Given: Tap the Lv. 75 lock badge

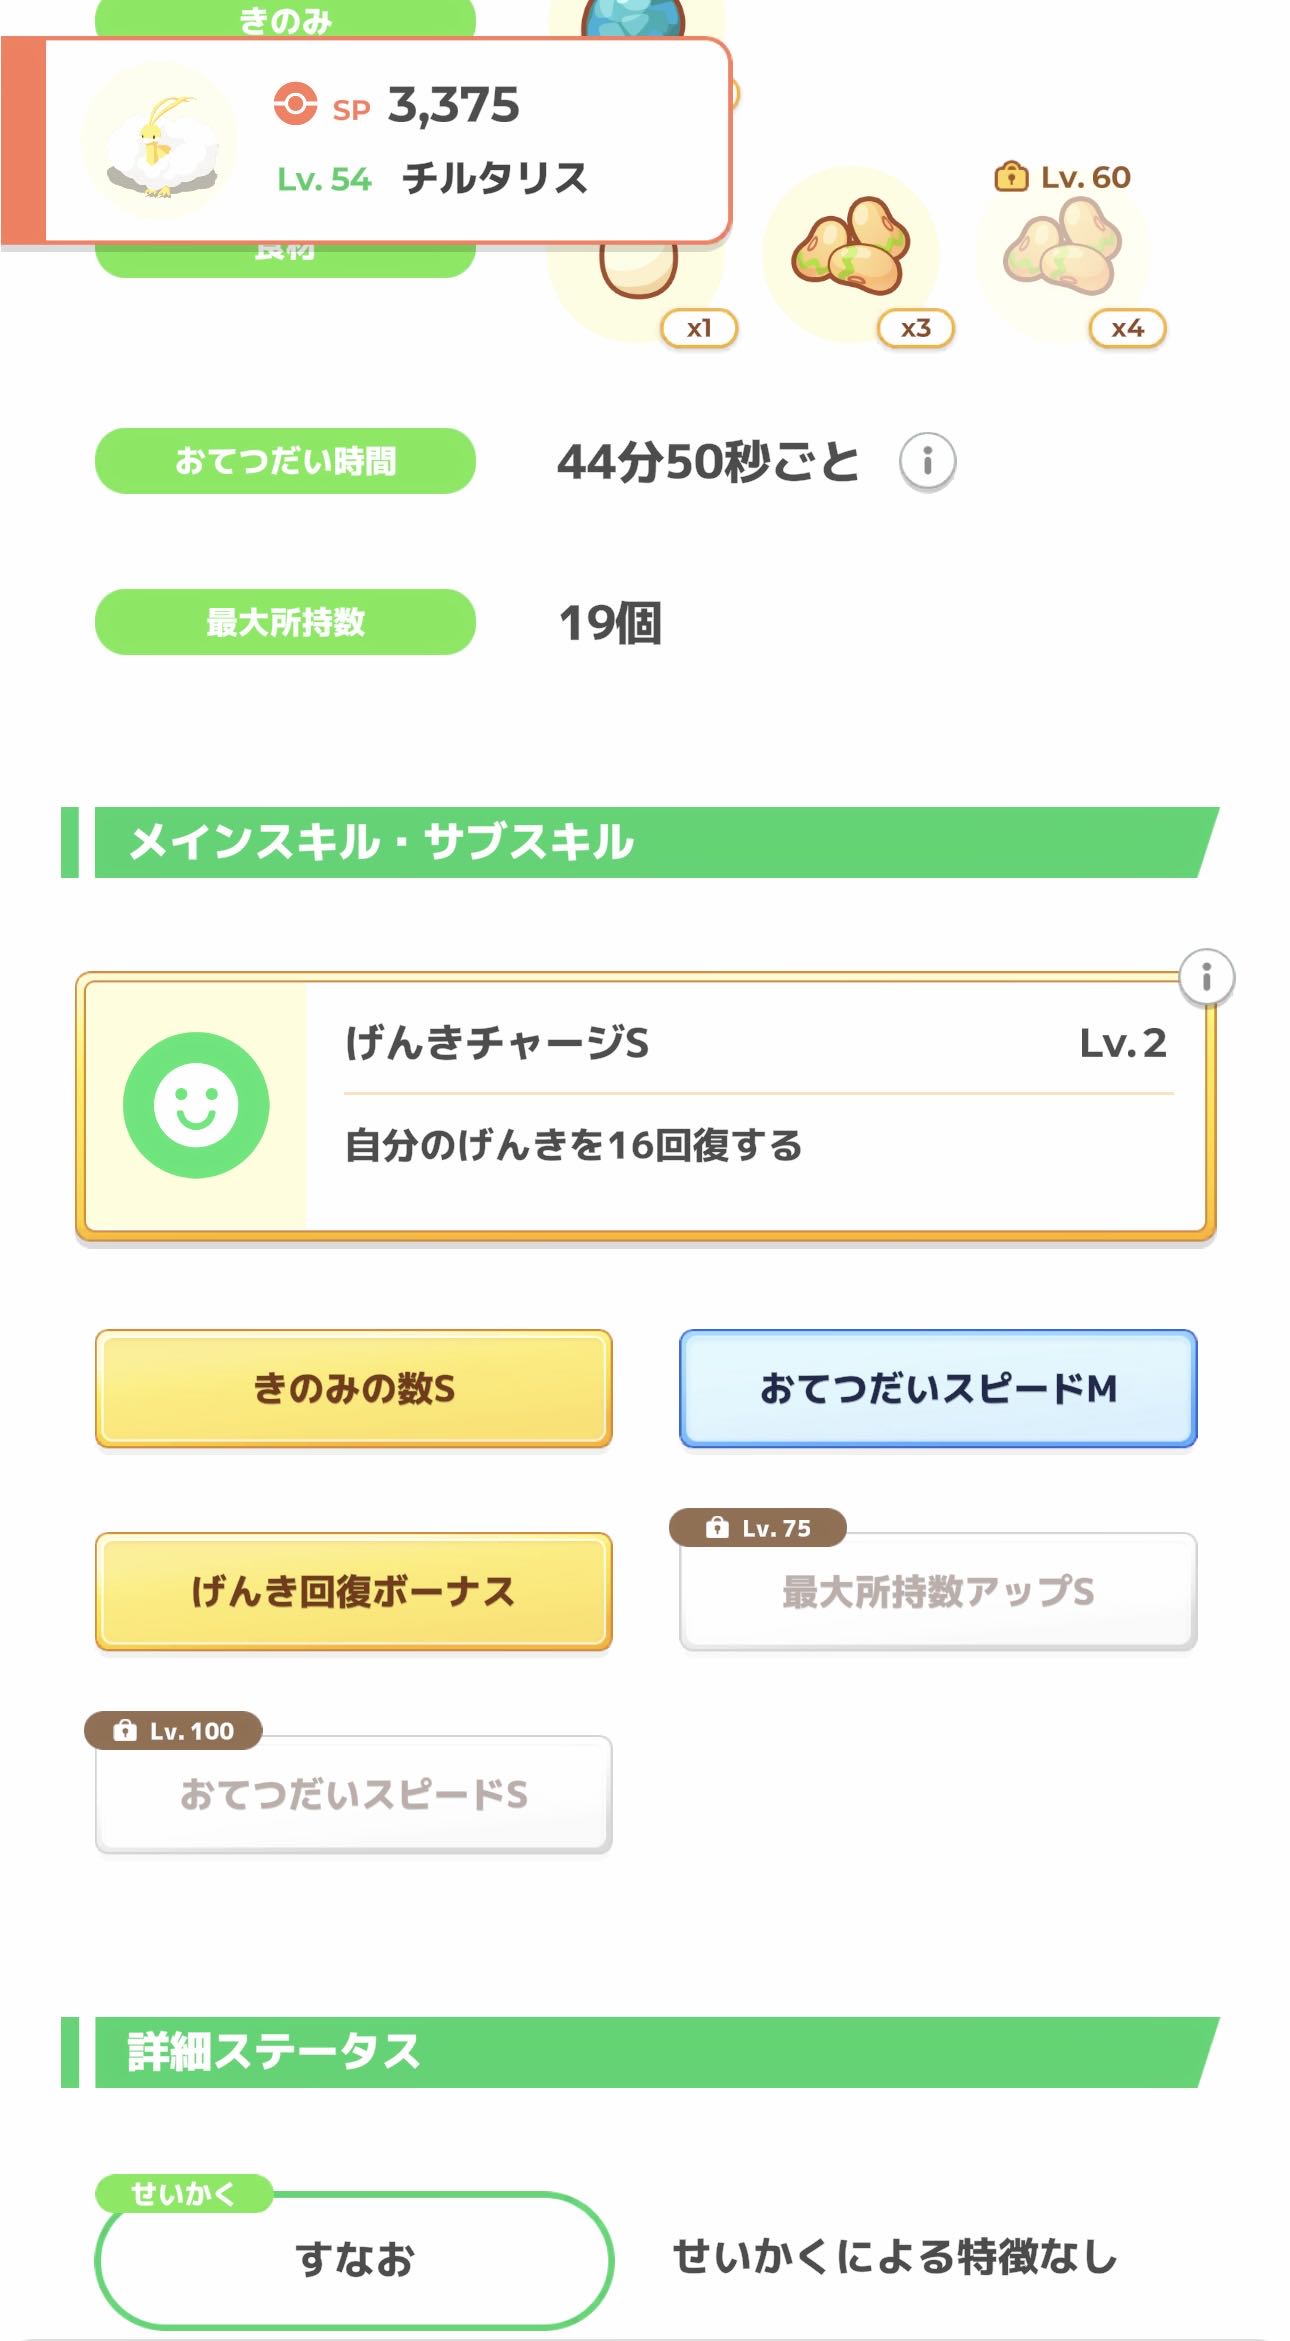Looking at the screenshot, I should [x=758, y=1528].
